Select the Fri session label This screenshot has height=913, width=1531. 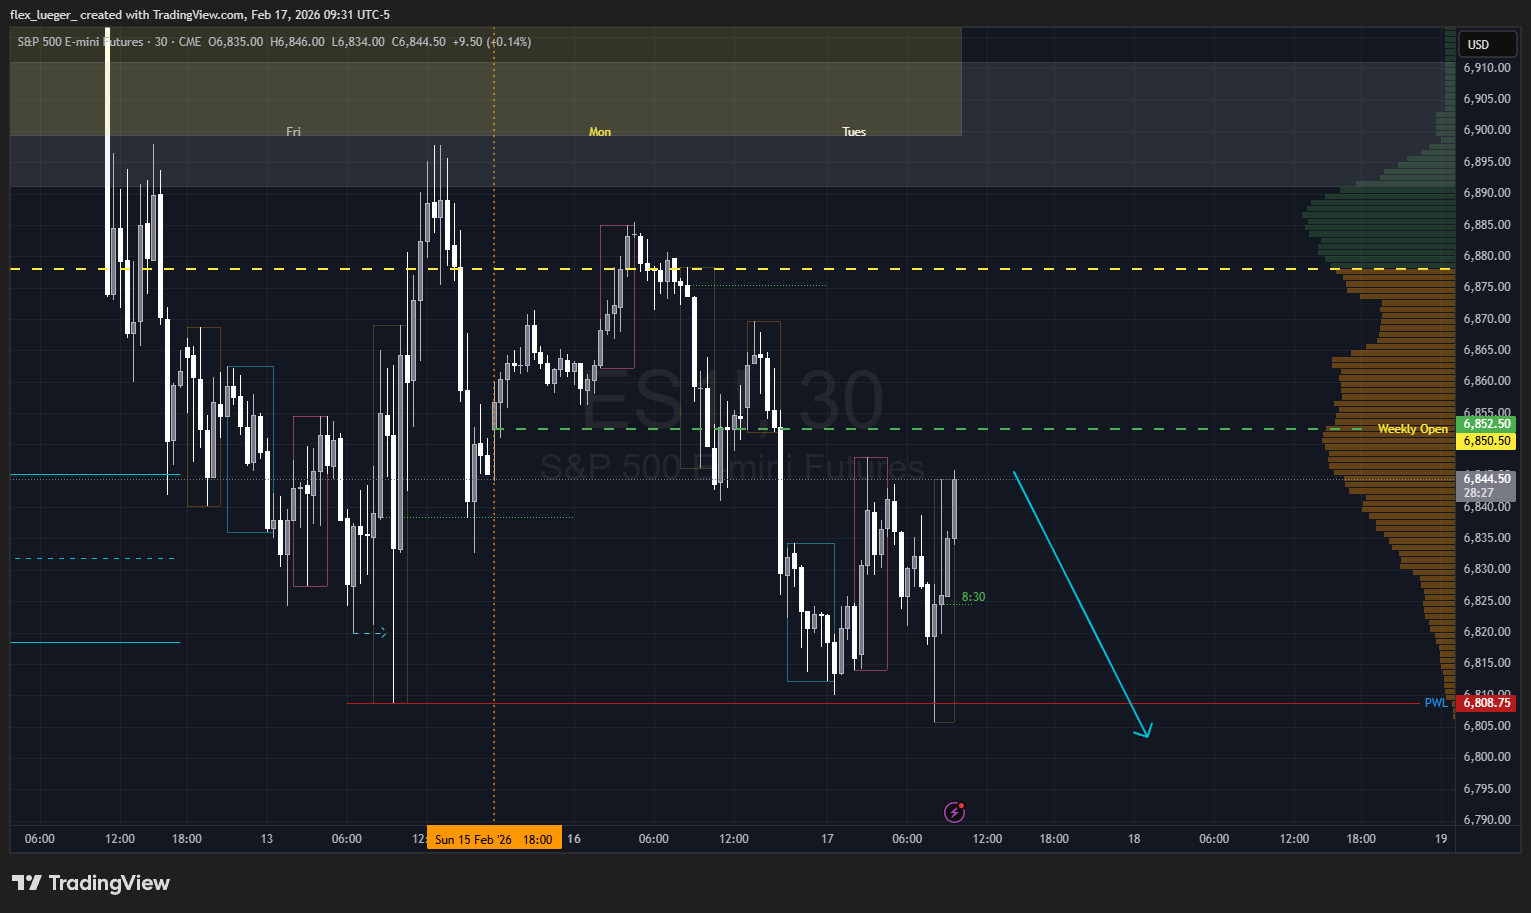(293, 132)
